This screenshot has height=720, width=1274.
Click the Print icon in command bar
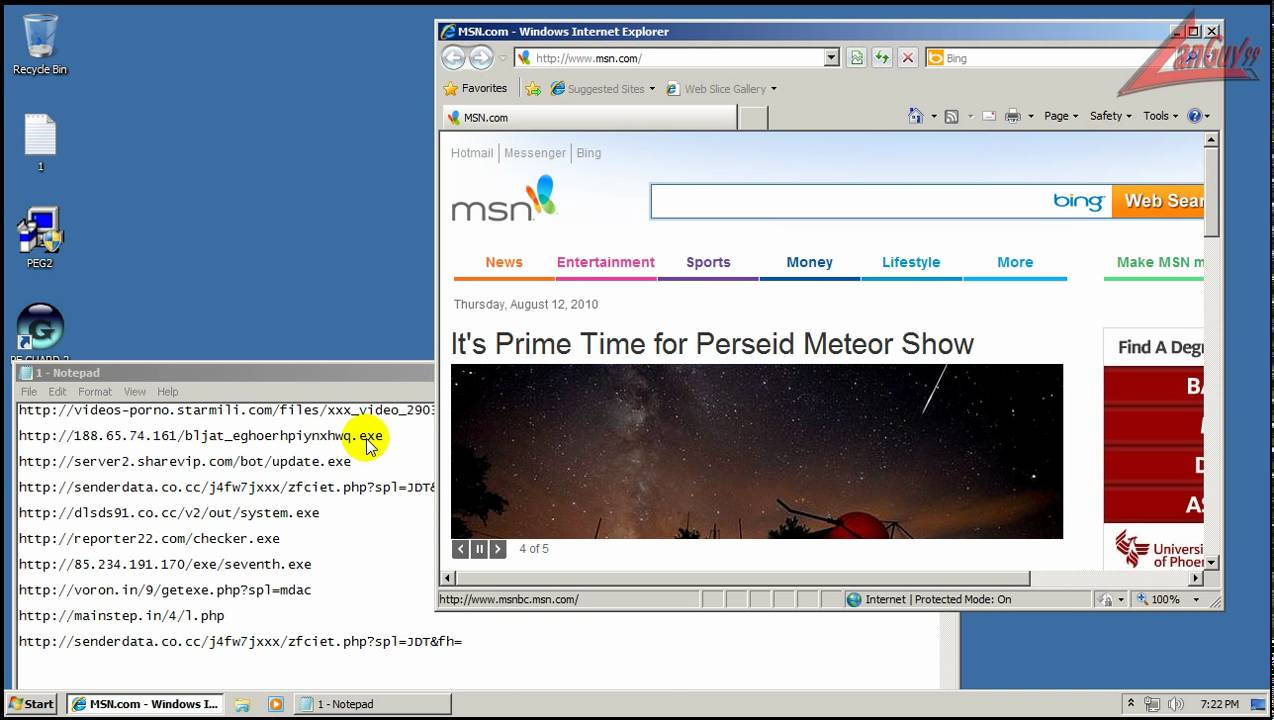pyautogui.click(x=1013, y=116)
